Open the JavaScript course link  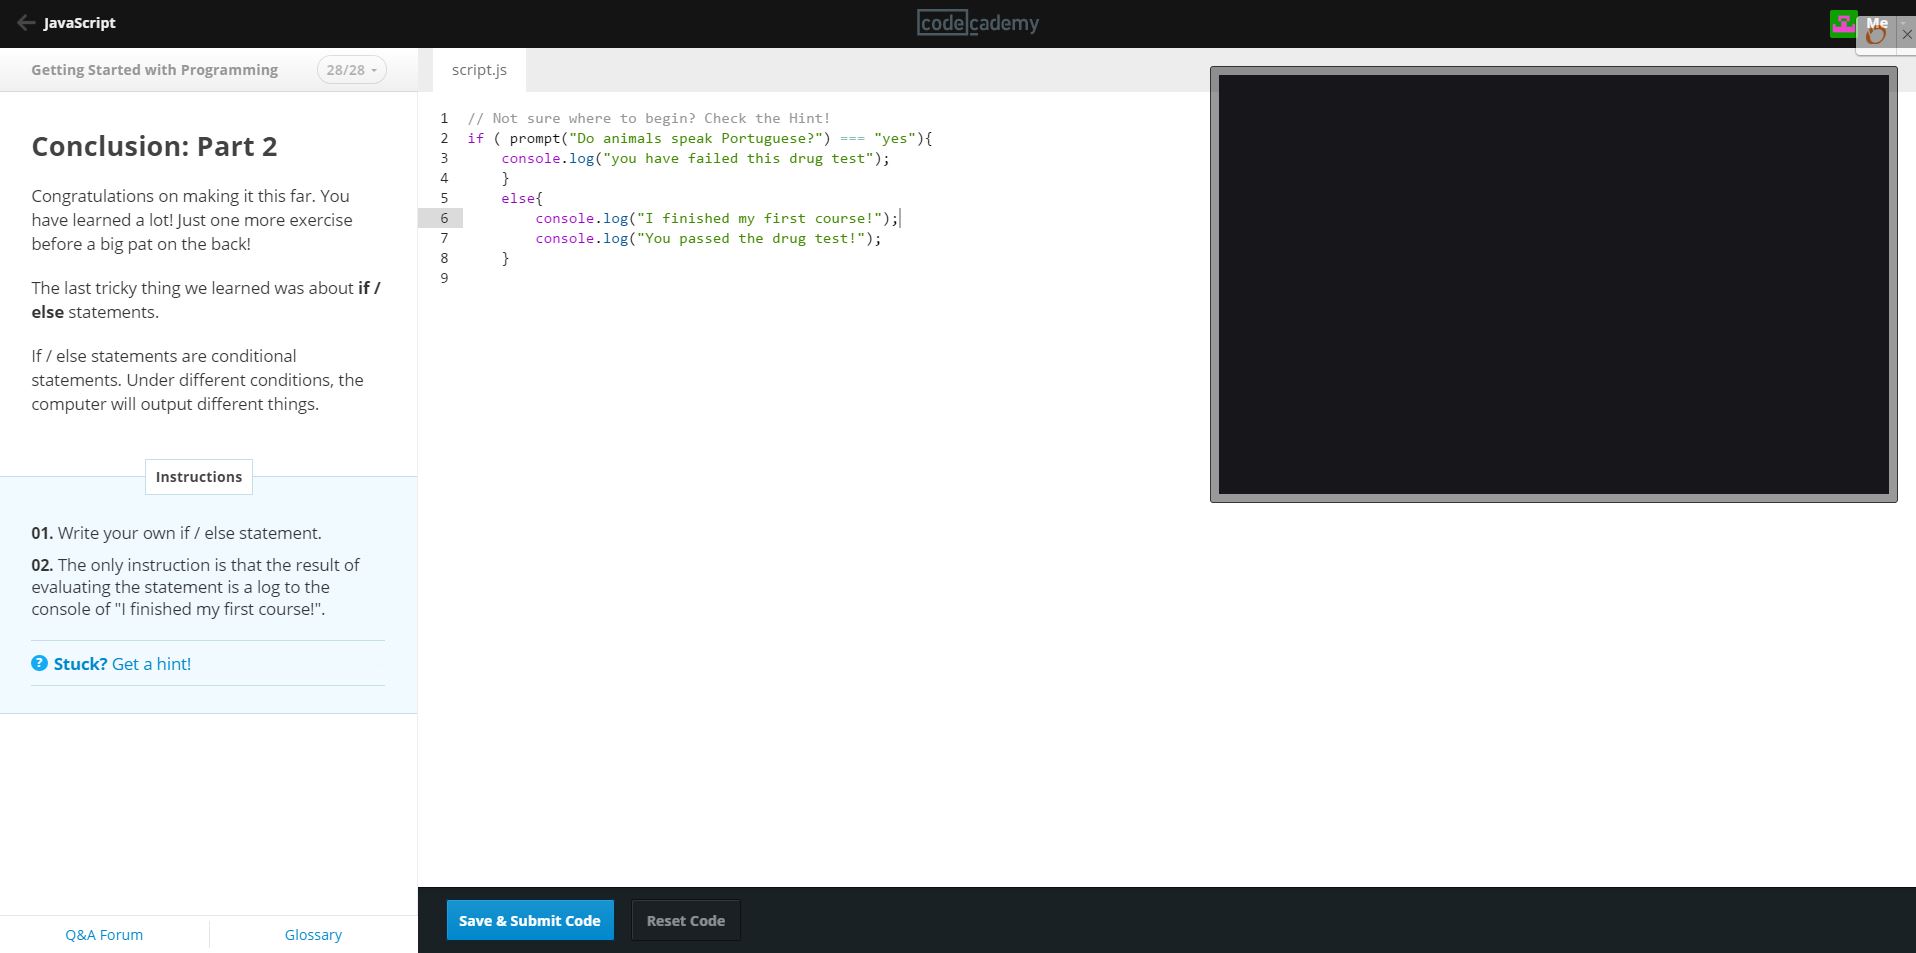click(x=79, y=23)
